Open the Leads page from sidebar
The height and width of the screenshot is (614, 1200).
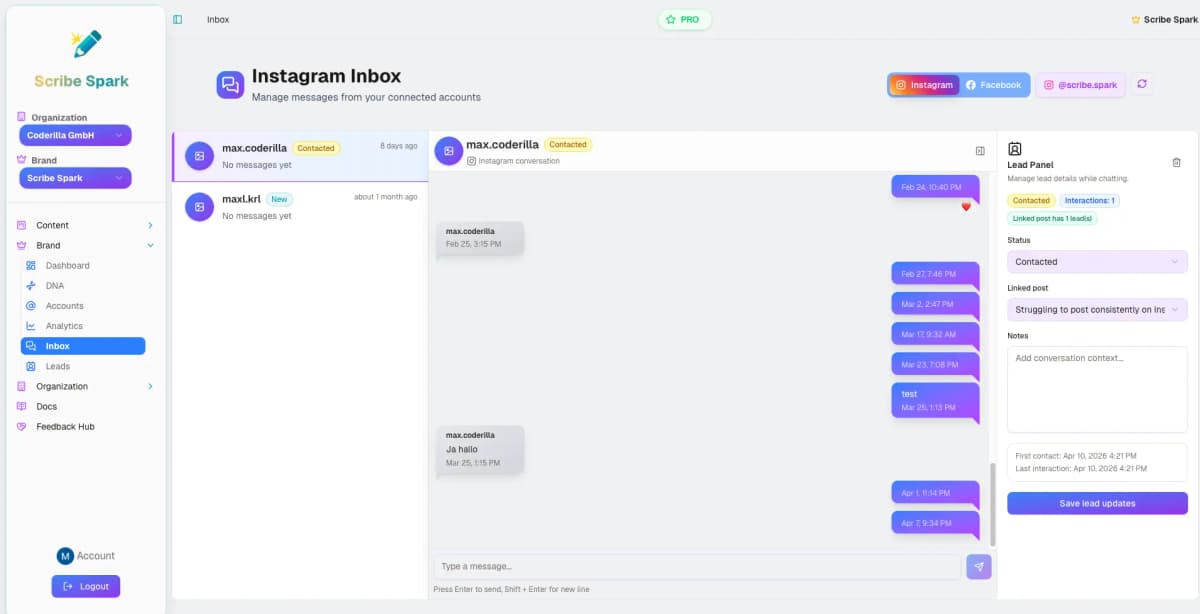click(55, 366)
